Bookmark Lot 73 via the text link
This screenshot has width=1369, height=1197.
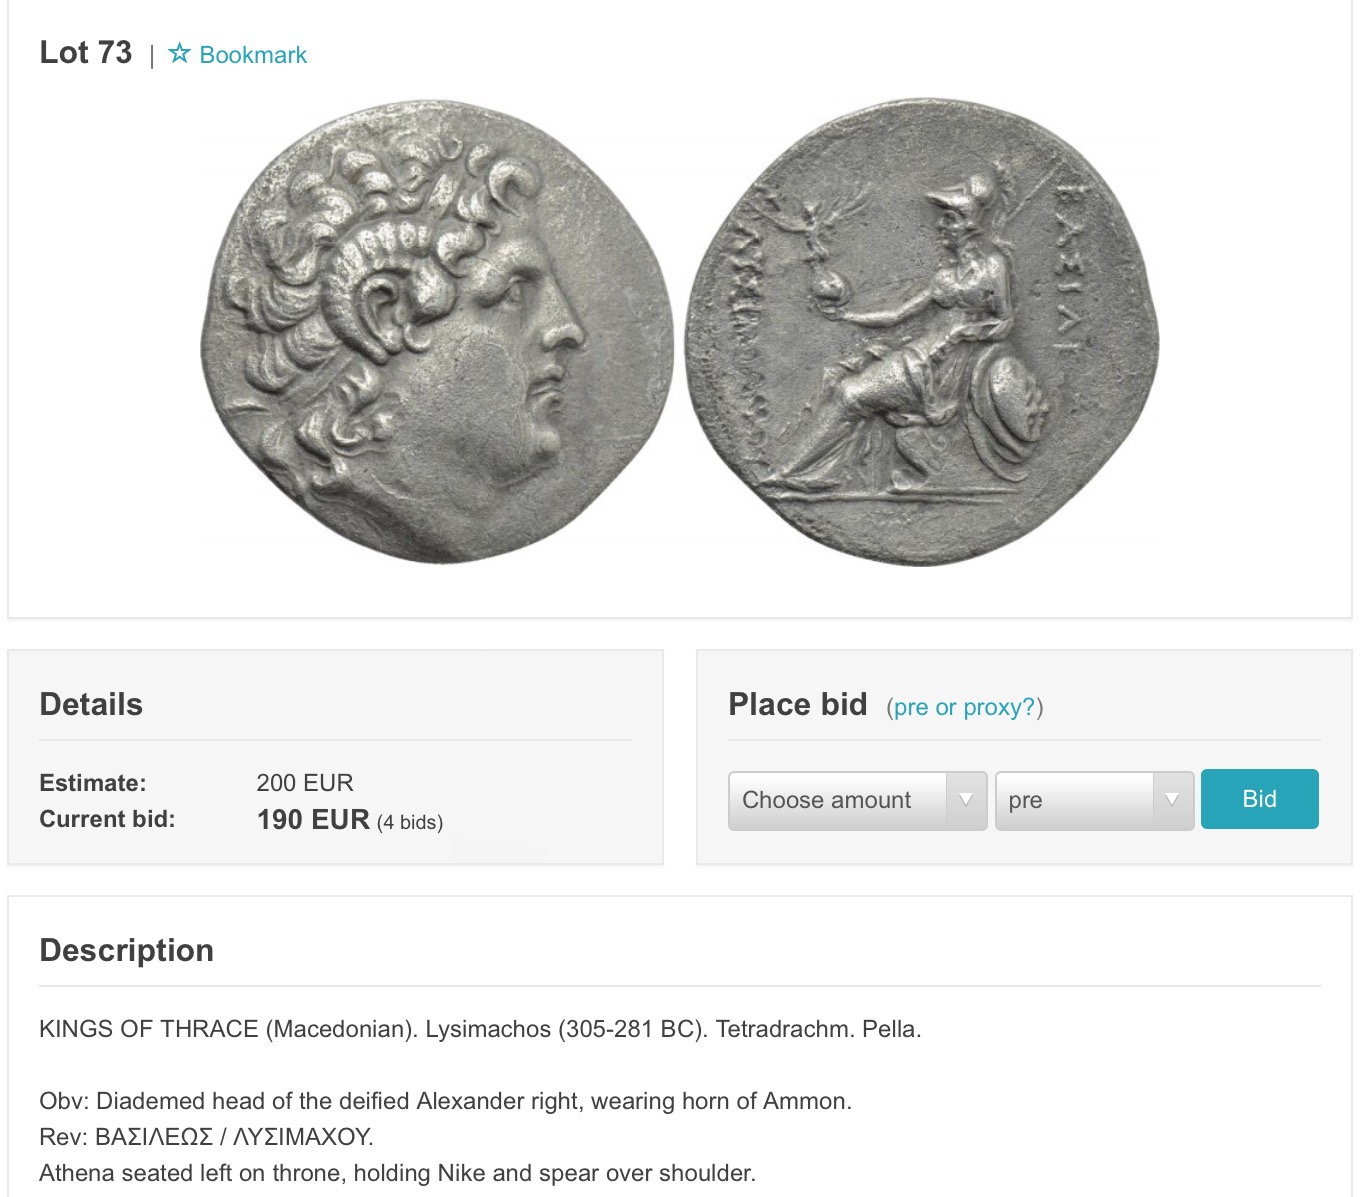tap(253, 55)
